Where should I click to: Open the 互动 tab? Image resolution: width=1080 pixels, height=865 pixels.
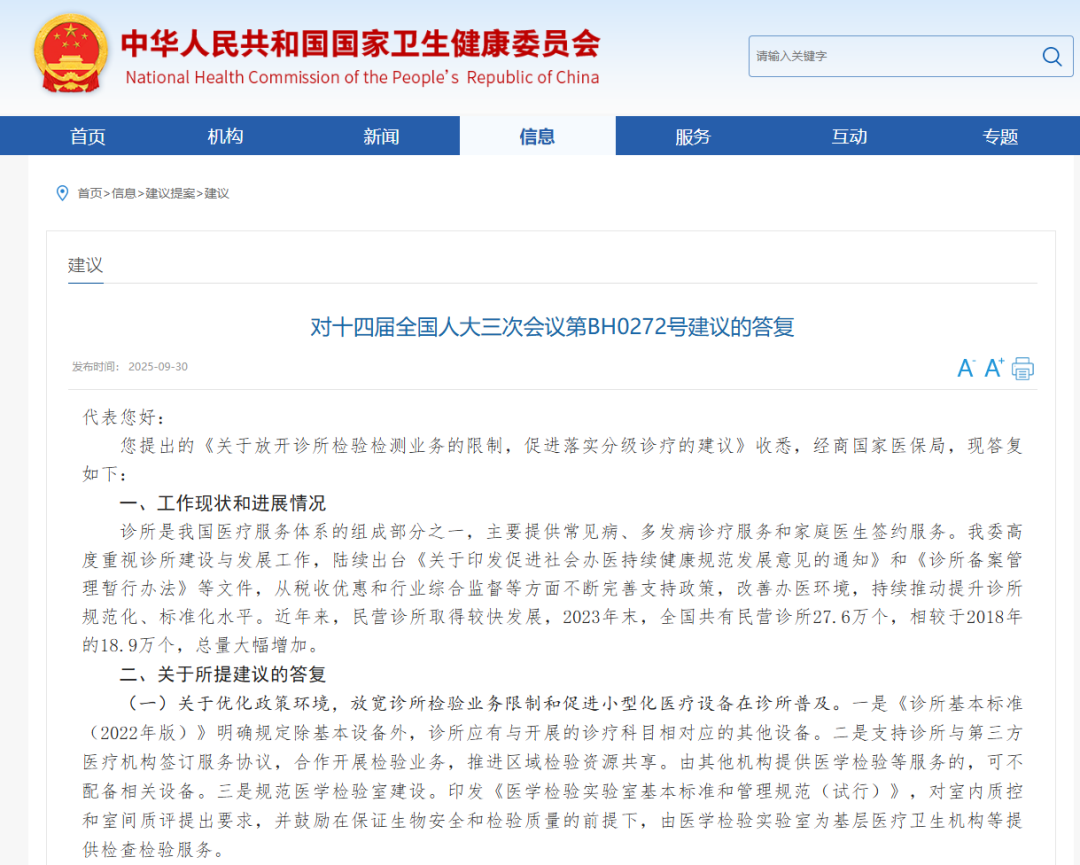pos(848,136)
